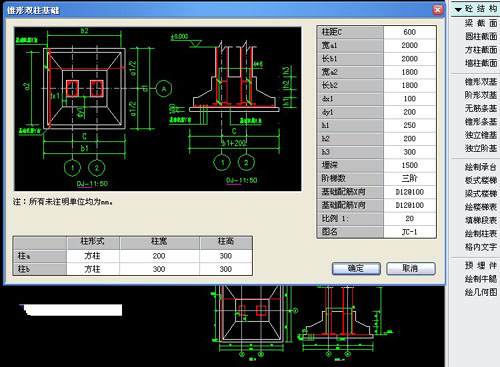
Task: Select 柱b 柱形式 方柱 cell
Action: 93,269
